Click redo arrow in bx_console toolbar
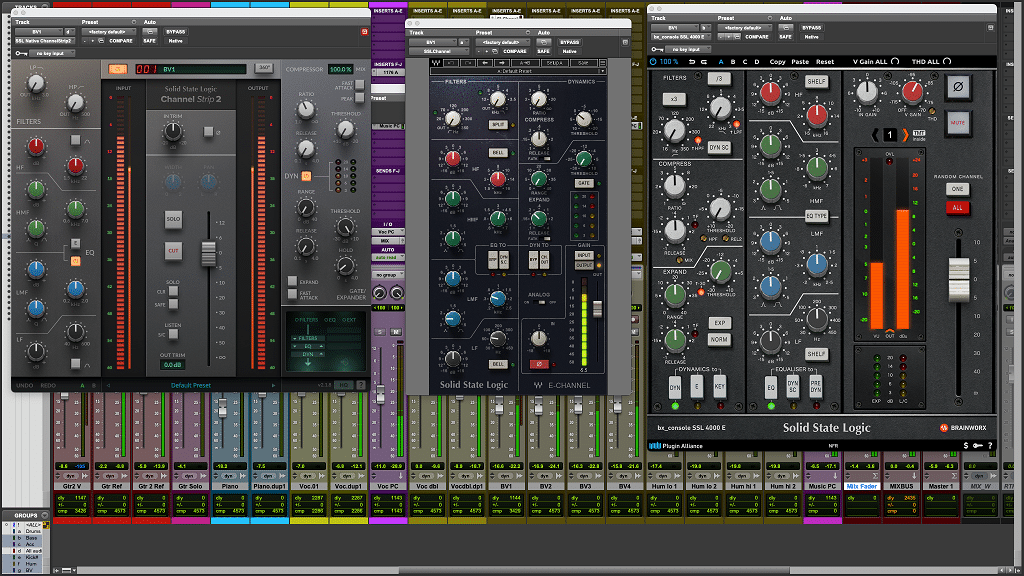 point(704,61)
